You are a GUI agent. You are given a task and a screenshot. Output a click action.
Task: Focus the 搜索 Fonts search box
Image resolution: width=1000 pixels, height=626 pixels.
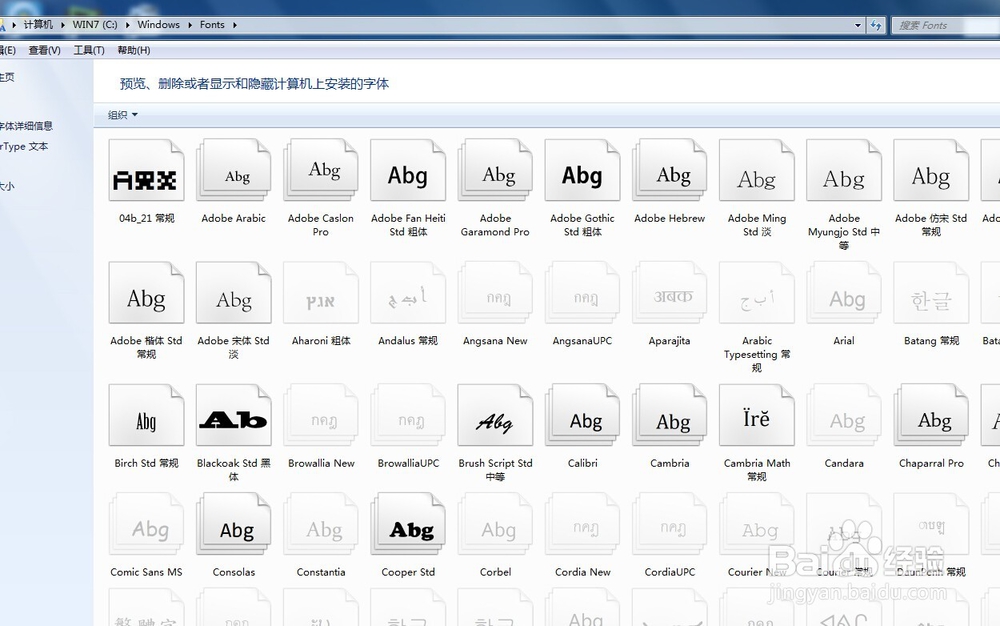pos(946,25)
